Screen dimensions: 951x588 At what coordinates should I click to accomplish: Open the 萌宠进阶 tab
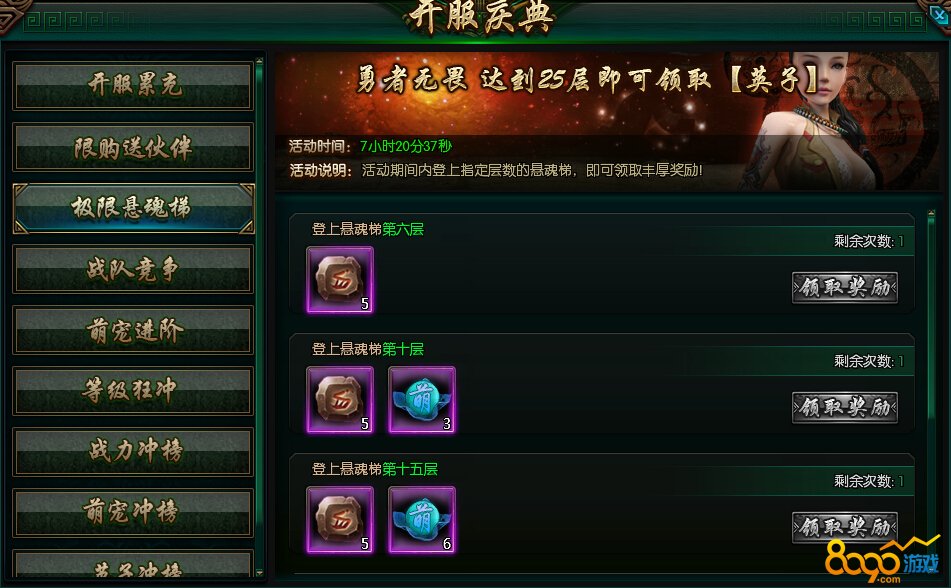point(133,330)
